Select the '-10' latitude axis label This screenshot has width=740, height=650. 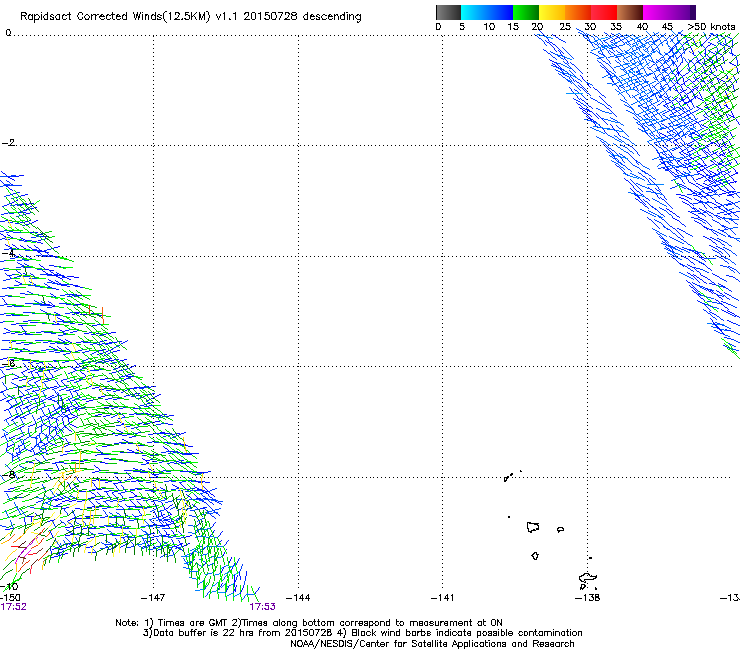point(9,587)
